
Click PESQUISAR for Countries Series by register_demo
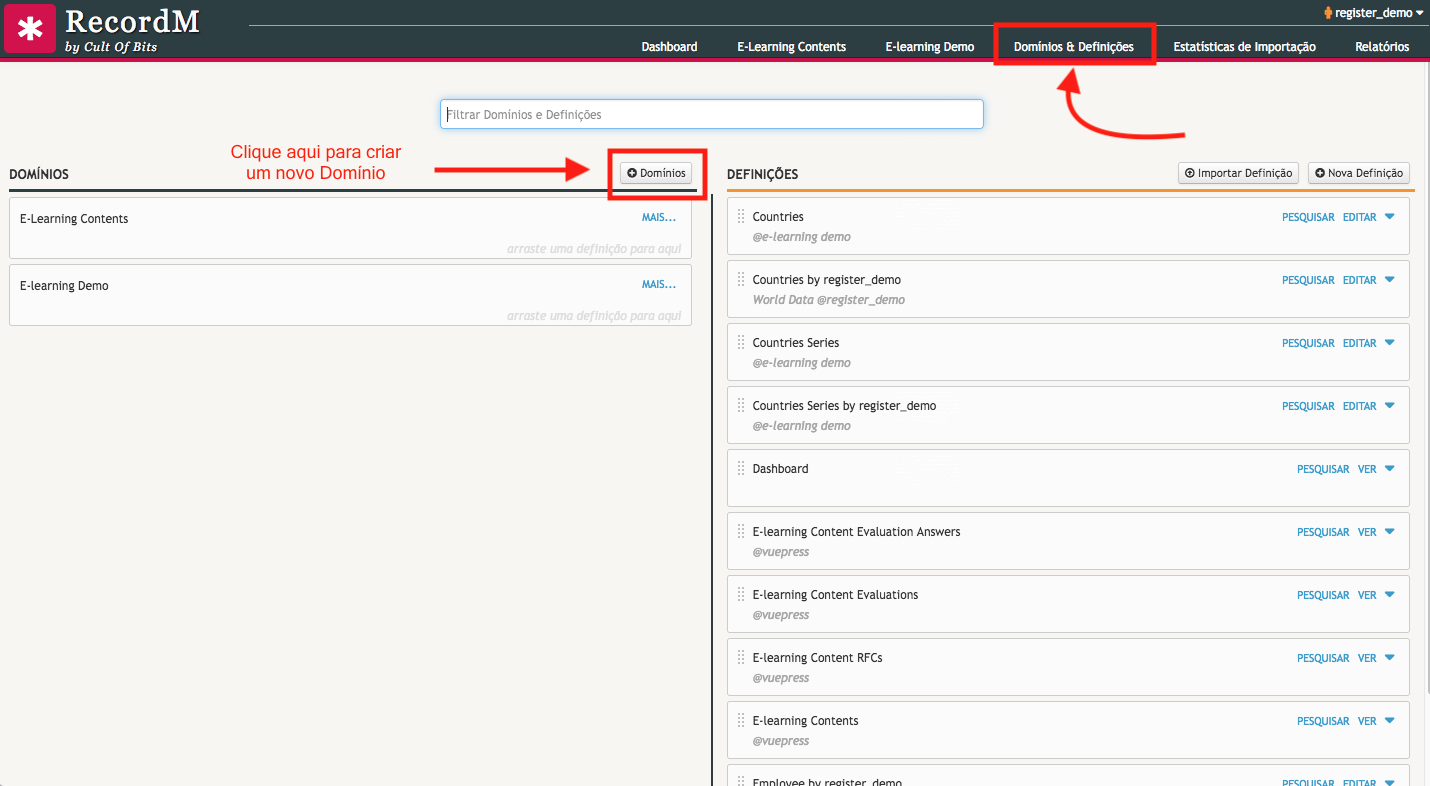(1308, 406)
